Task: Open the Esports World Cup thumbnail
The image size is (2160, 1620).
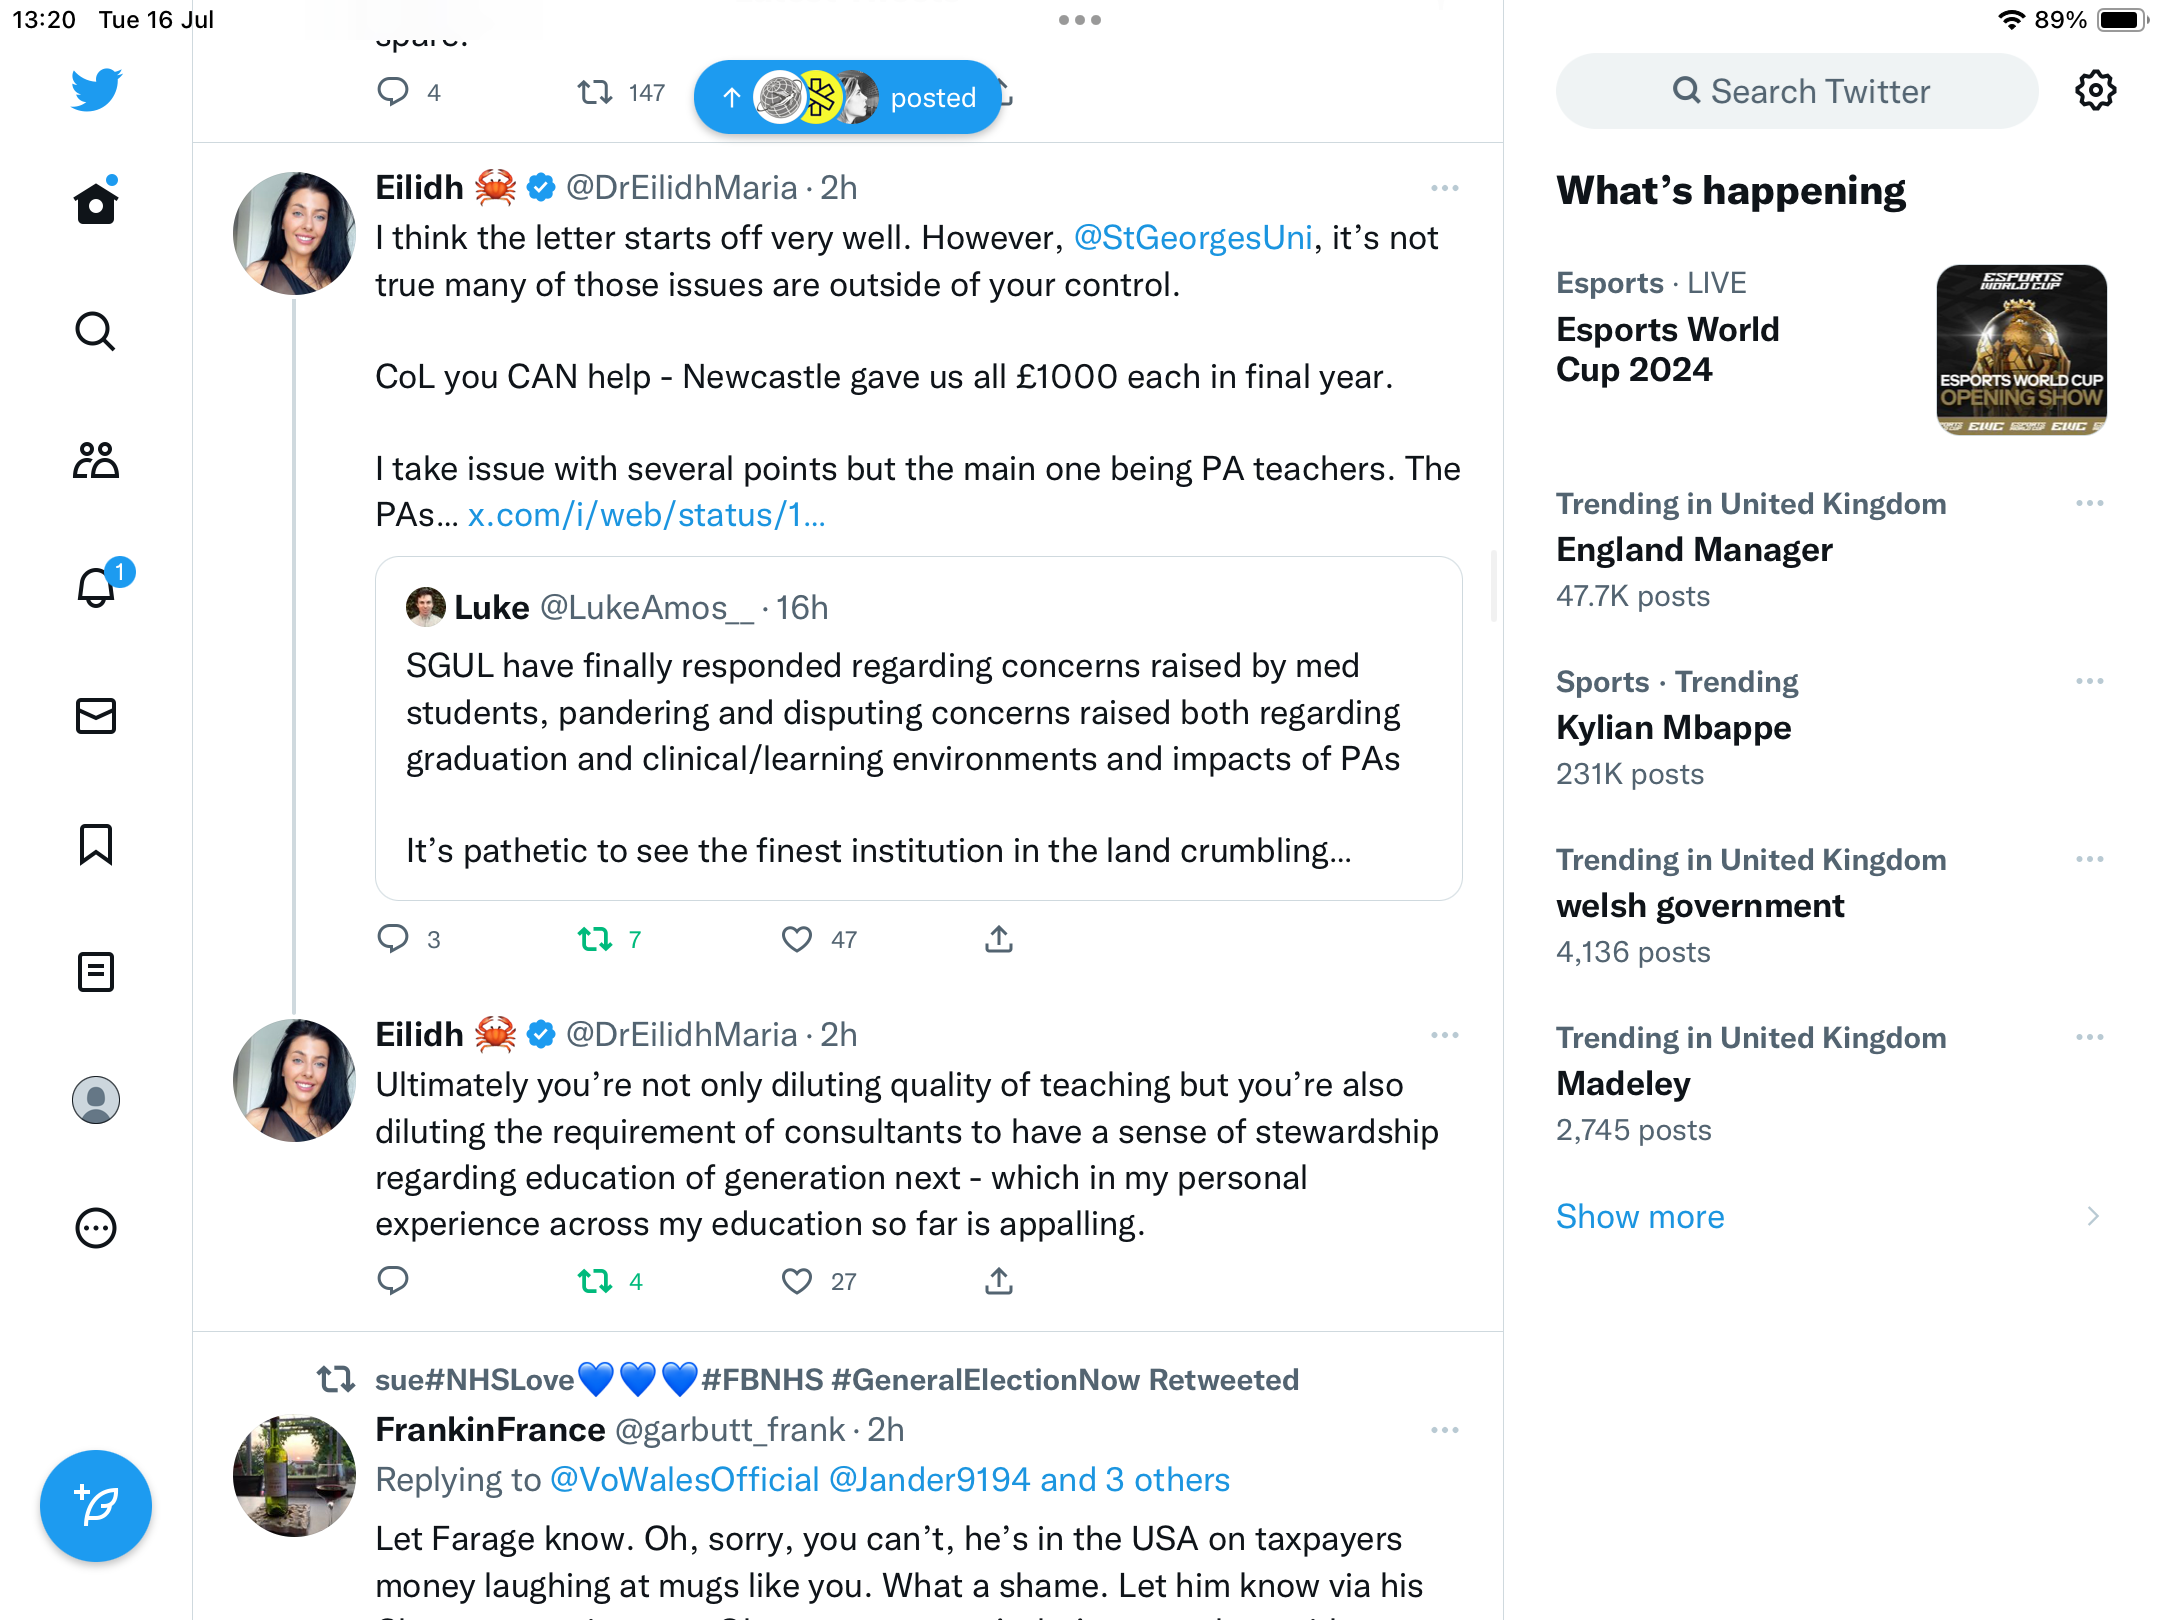Action: click(2021, 350)
